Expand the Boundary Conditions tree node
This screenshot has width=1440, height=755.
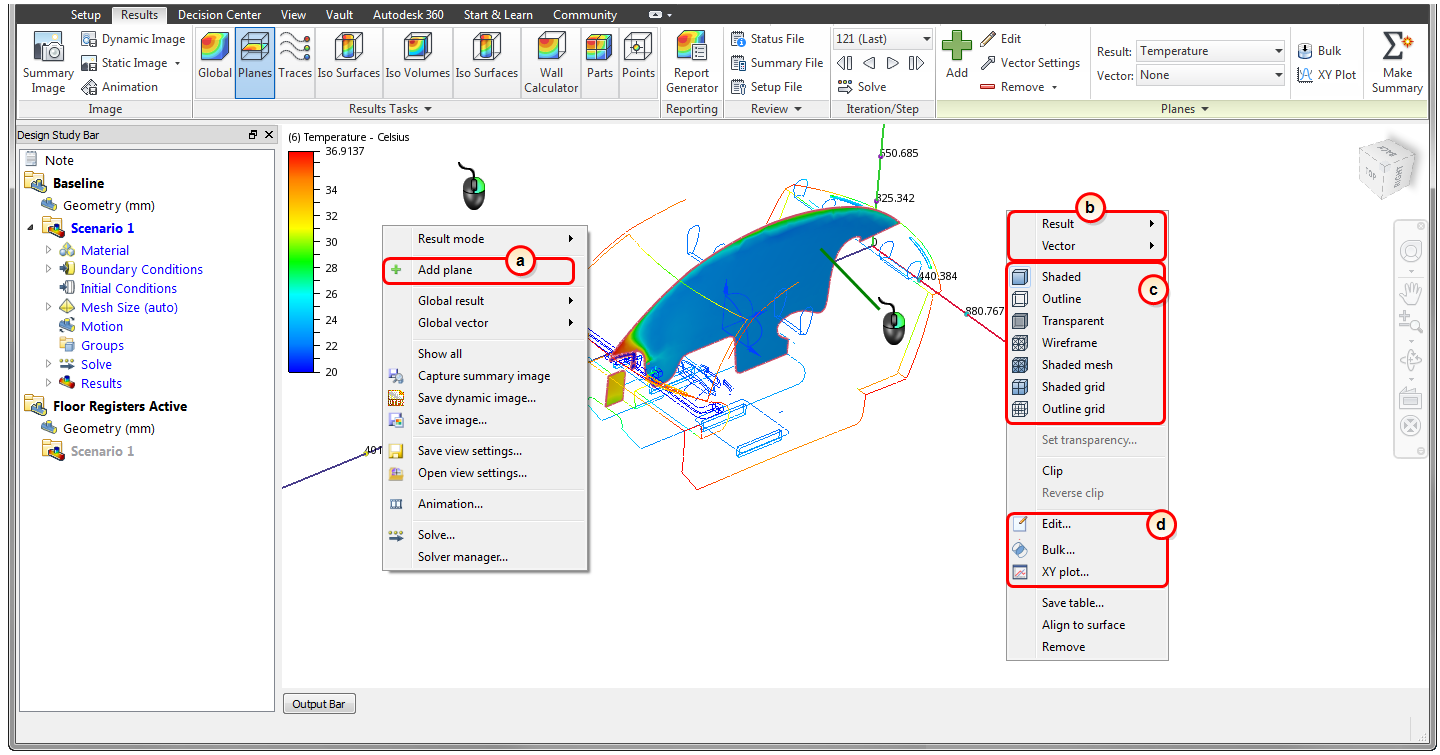tap(47, 269)
